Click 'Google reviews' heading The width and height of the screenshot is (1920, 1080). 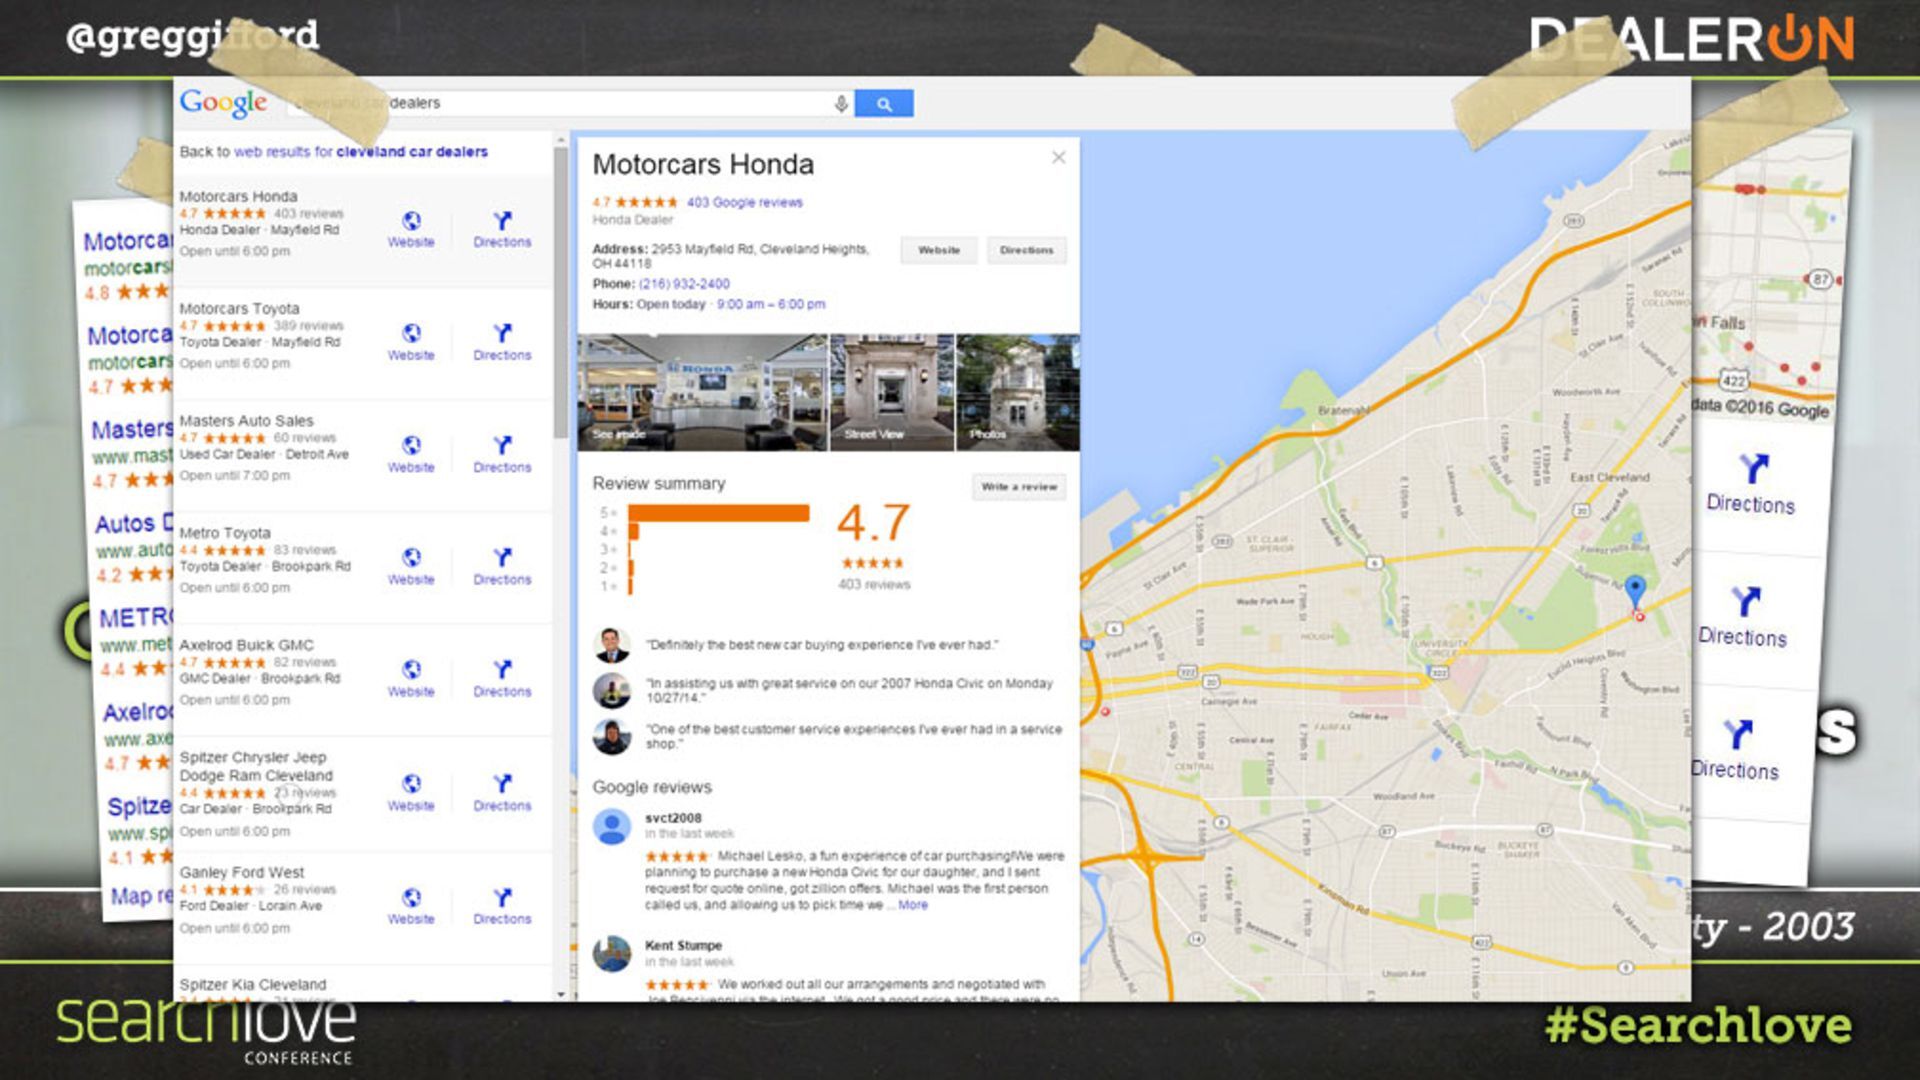pyautogui.click(x=652, y=787)
